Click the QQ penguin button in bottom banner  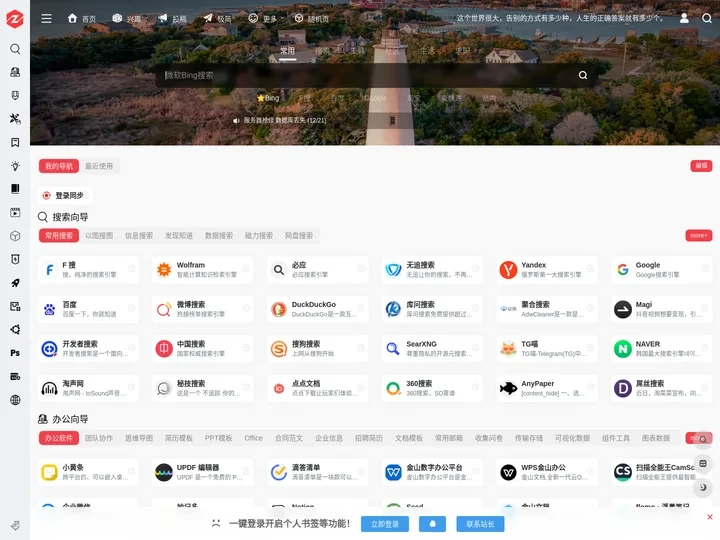(432, 524)
